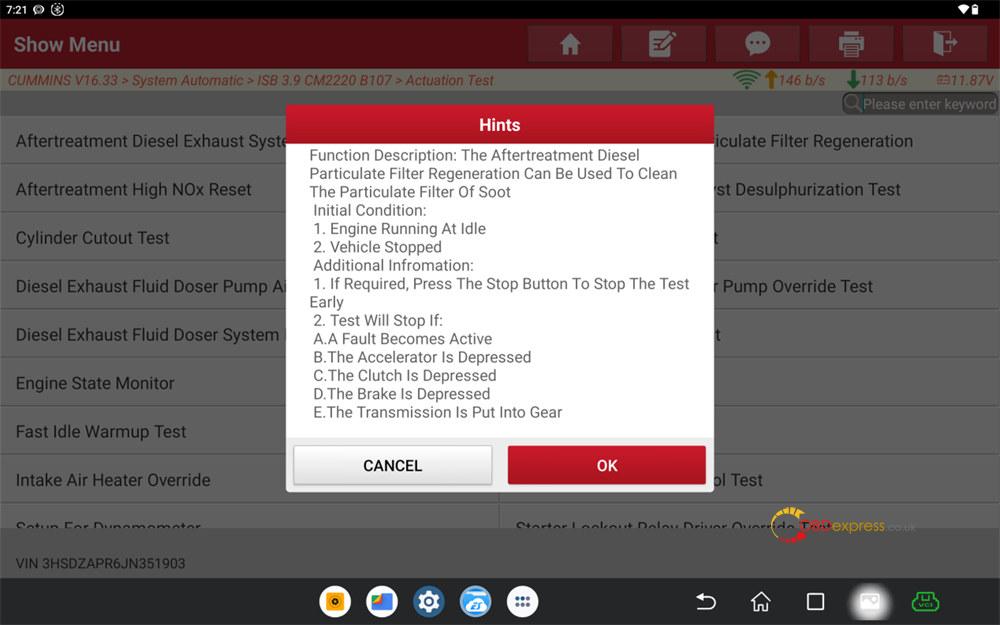Click the Wi-Fi signal icon in status strip
Image resolution: width=1000 pixels, height=625 pixels.
point(746,80)
